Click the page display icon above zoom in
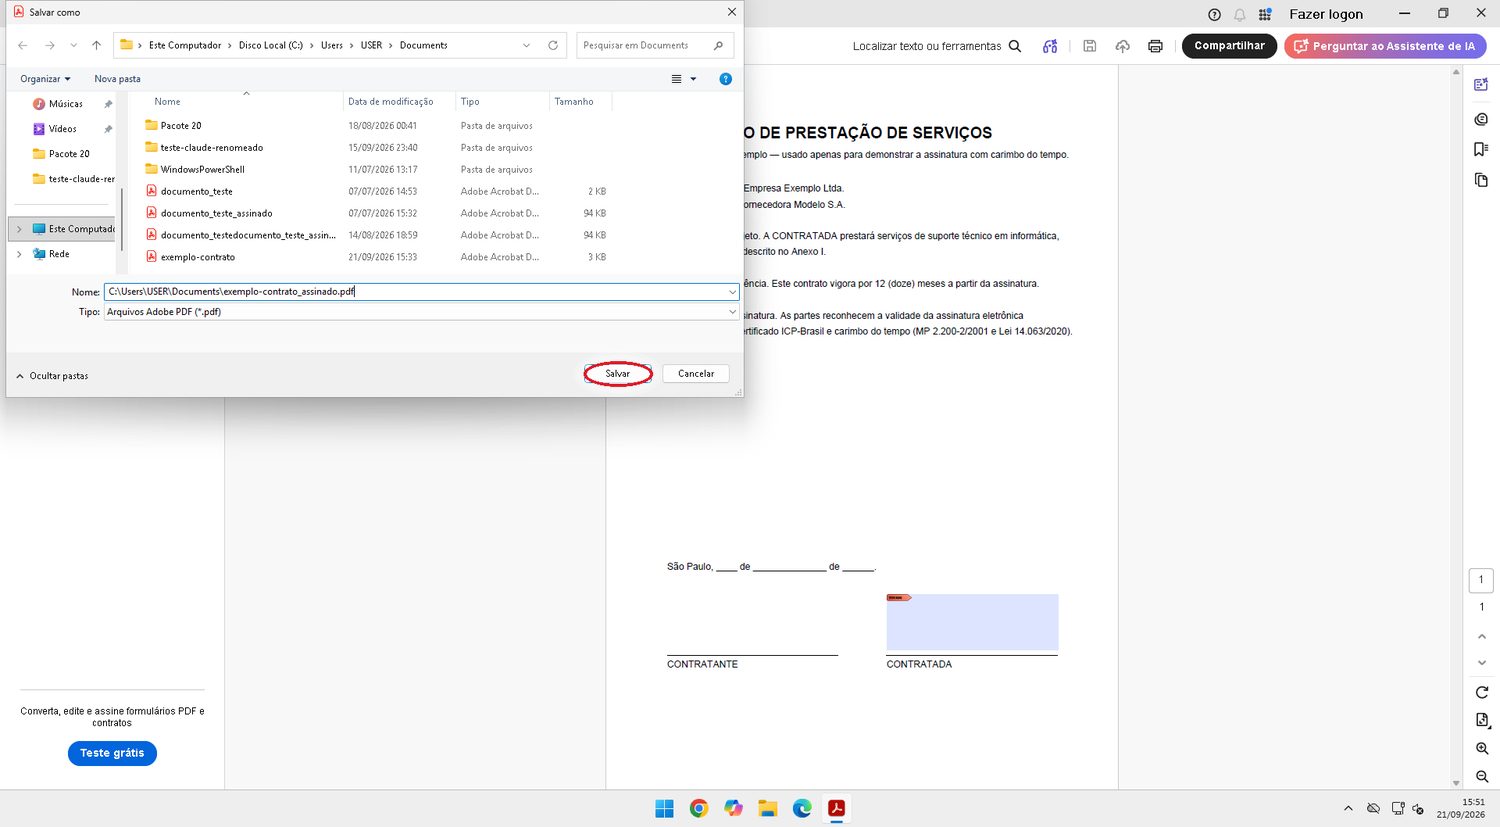Image resolution: width=1500 pixels, height=827 pixels. [x=1482, y=720]
